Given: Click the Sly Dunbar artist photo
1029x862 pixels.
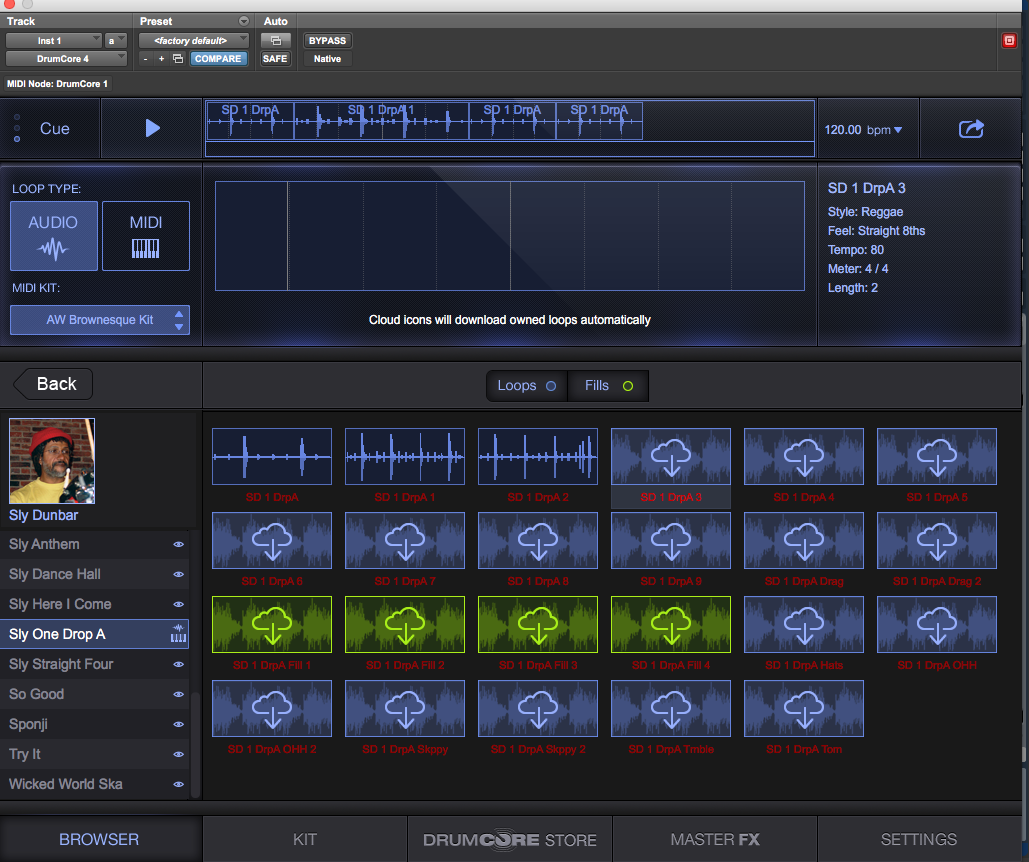Looking at the screenshot, I should pyautogui.click(x=52, y=461).
